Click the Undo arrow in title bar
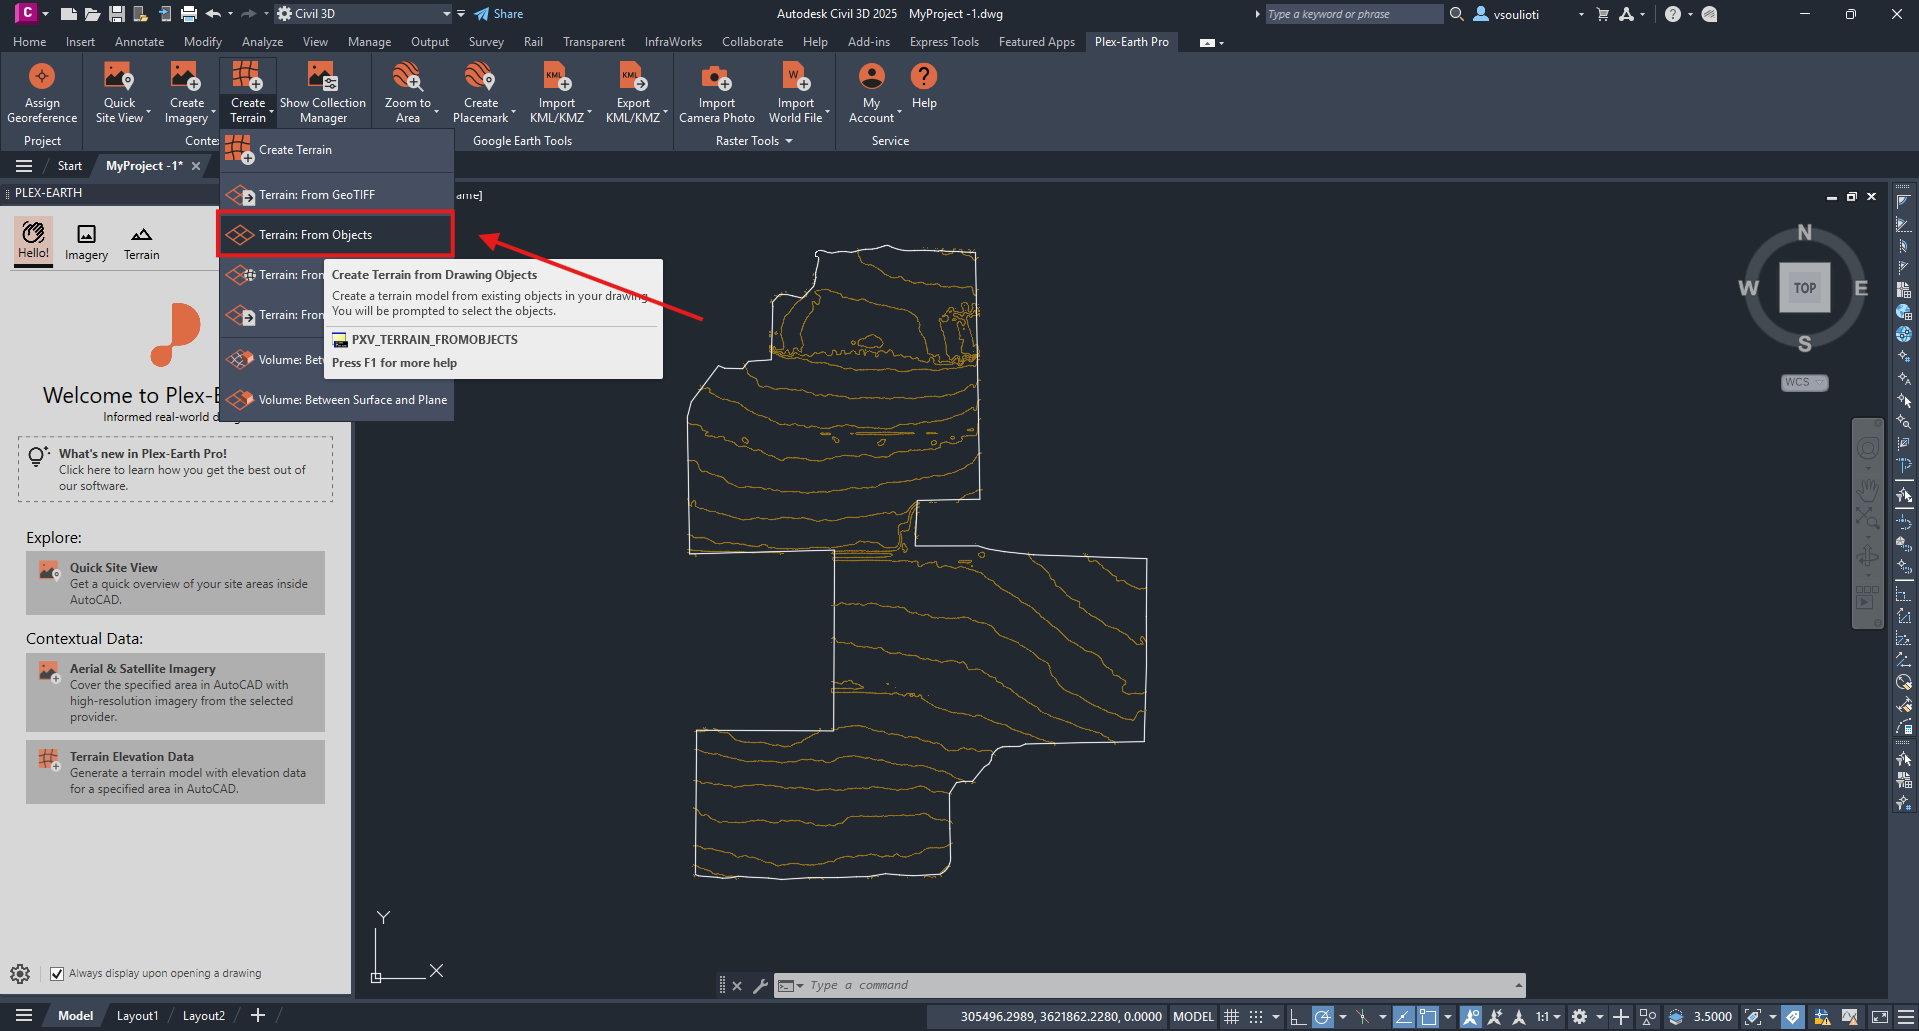 point(213,14)
